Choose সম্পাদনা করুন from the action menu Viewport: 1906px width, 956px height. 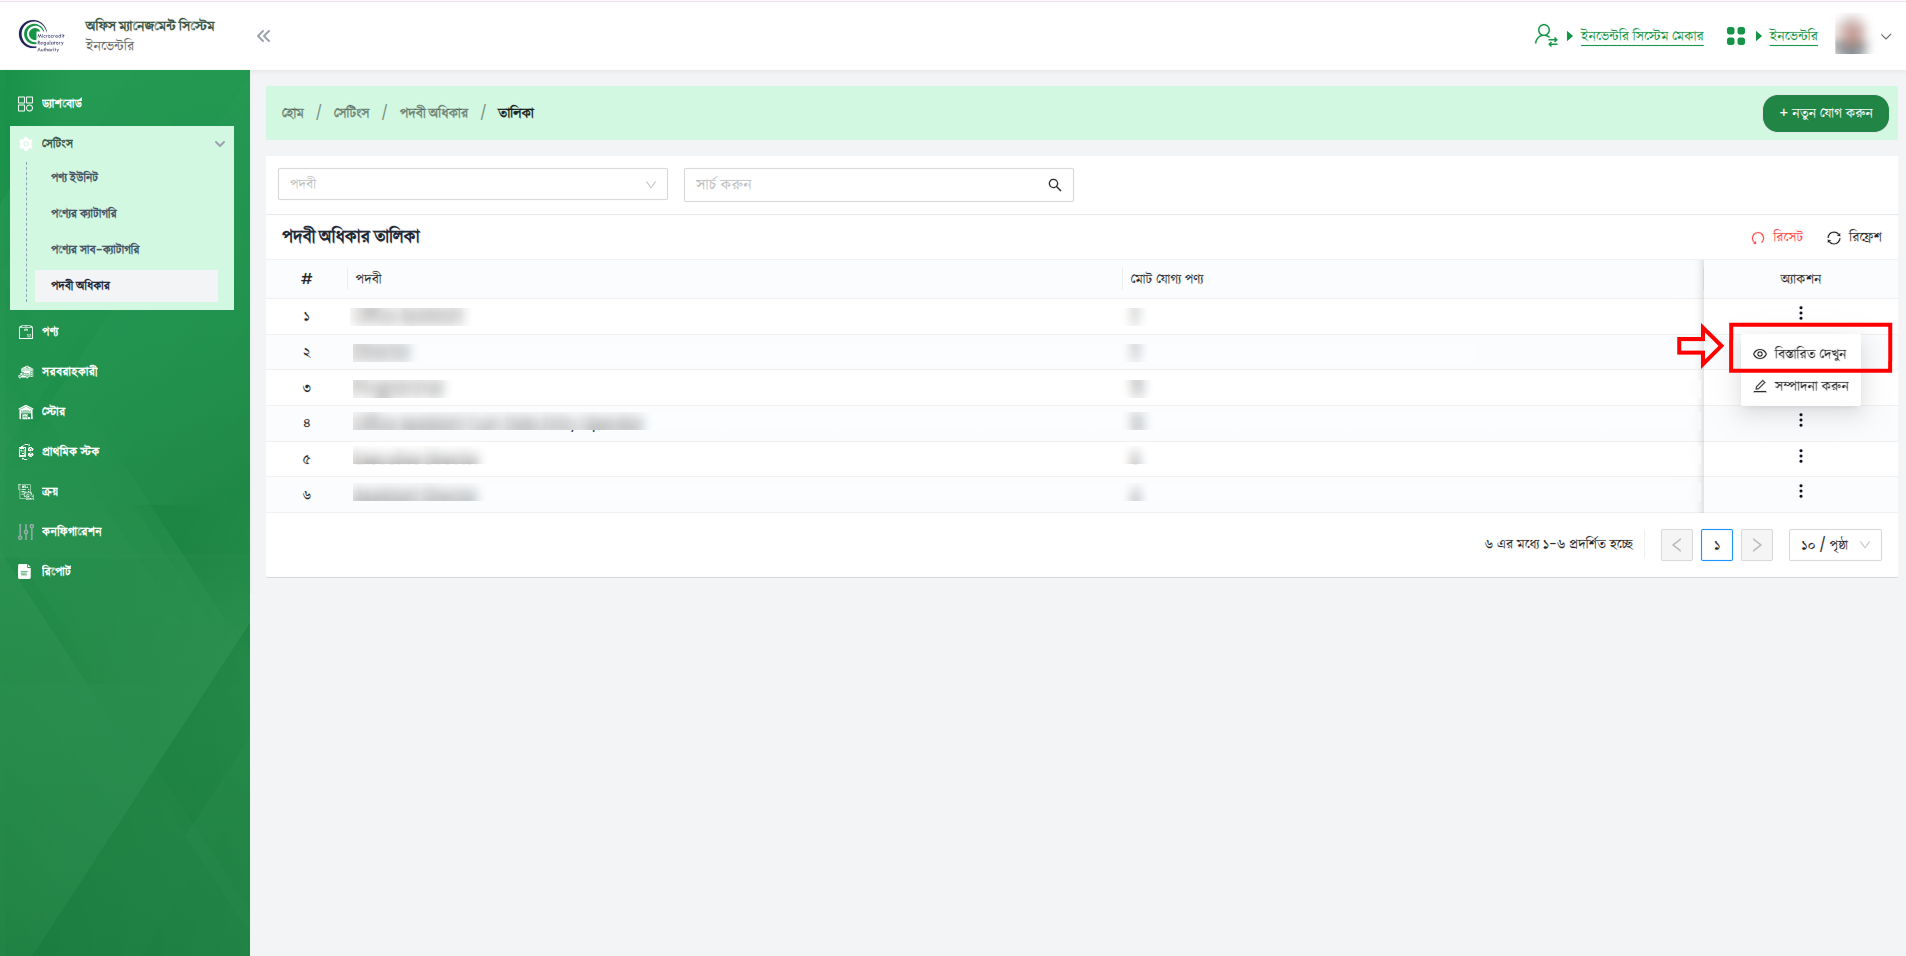coord(1800,386)
